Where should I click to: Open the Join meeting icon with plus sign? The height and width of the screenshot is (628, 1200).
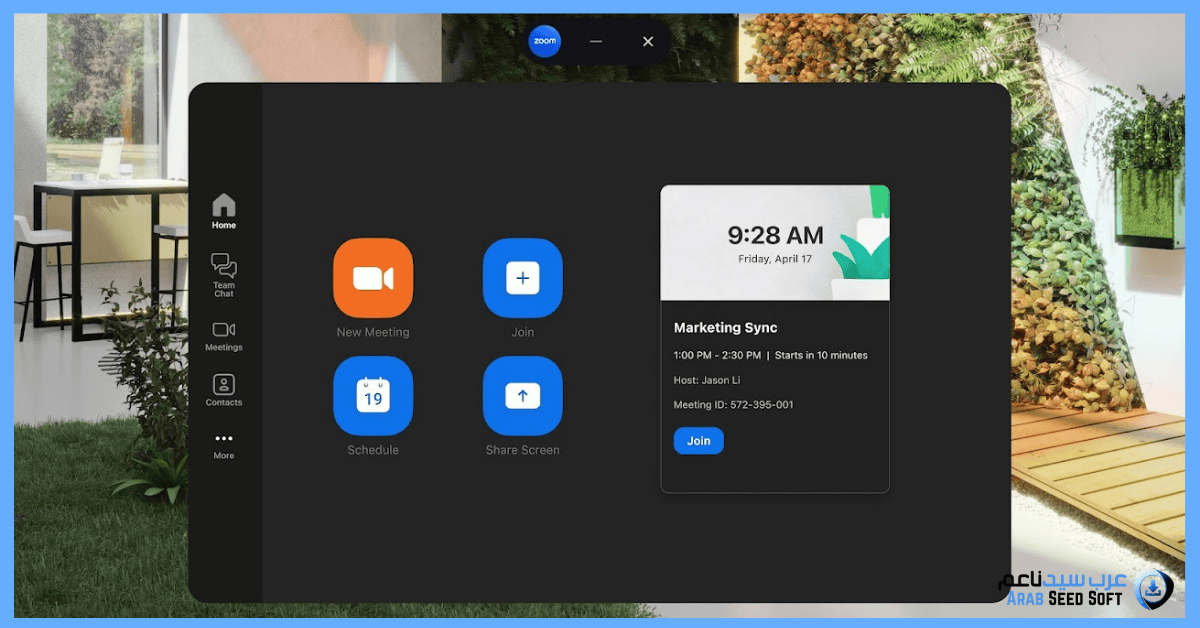[522, 278]
